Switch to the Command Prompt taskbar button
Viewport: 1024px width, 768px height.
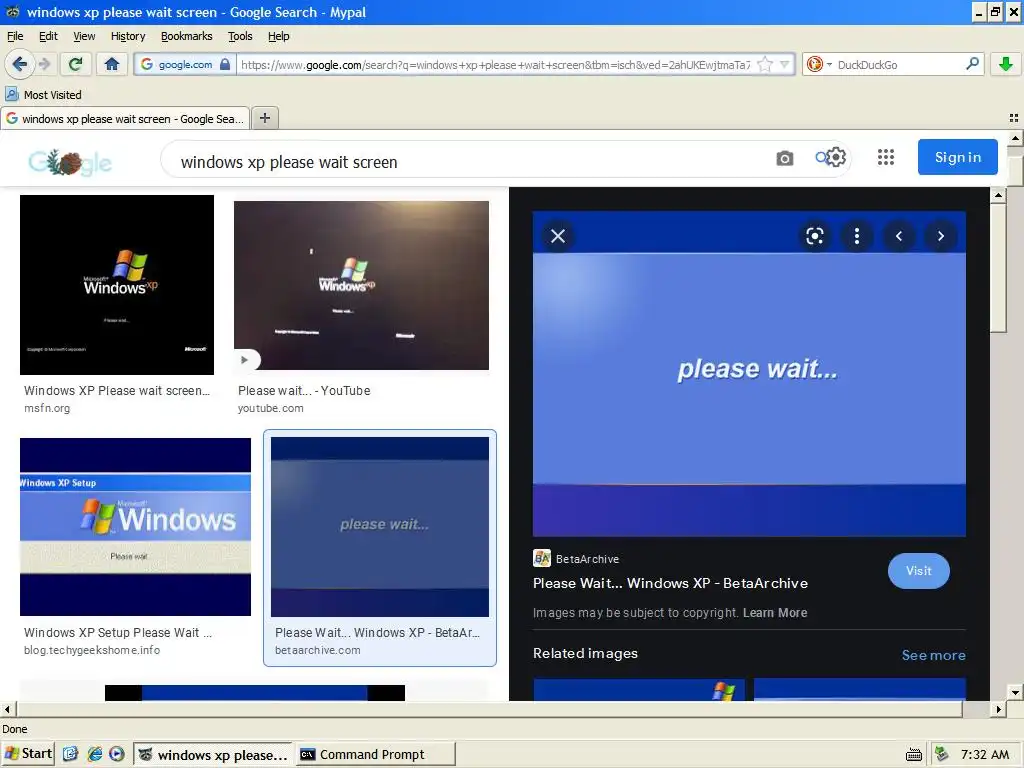point(376,754)
